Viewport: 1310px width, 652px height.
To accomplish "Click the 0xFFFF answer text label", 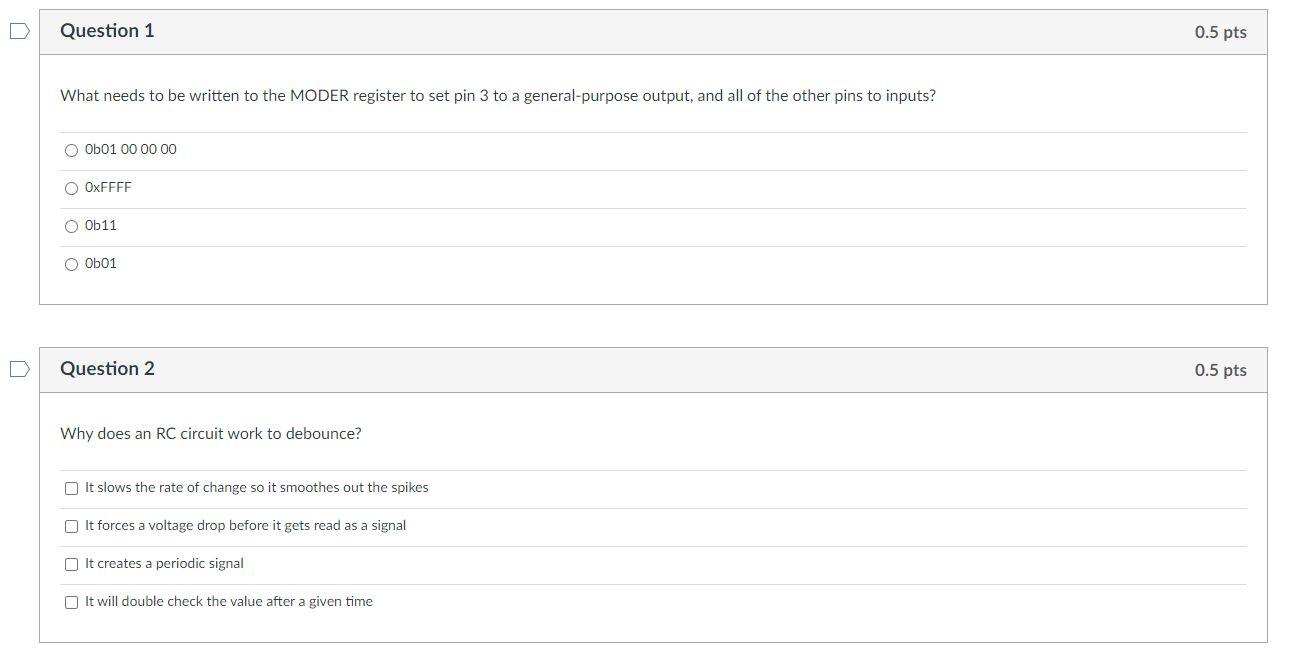I will click(x=107, y=187).
